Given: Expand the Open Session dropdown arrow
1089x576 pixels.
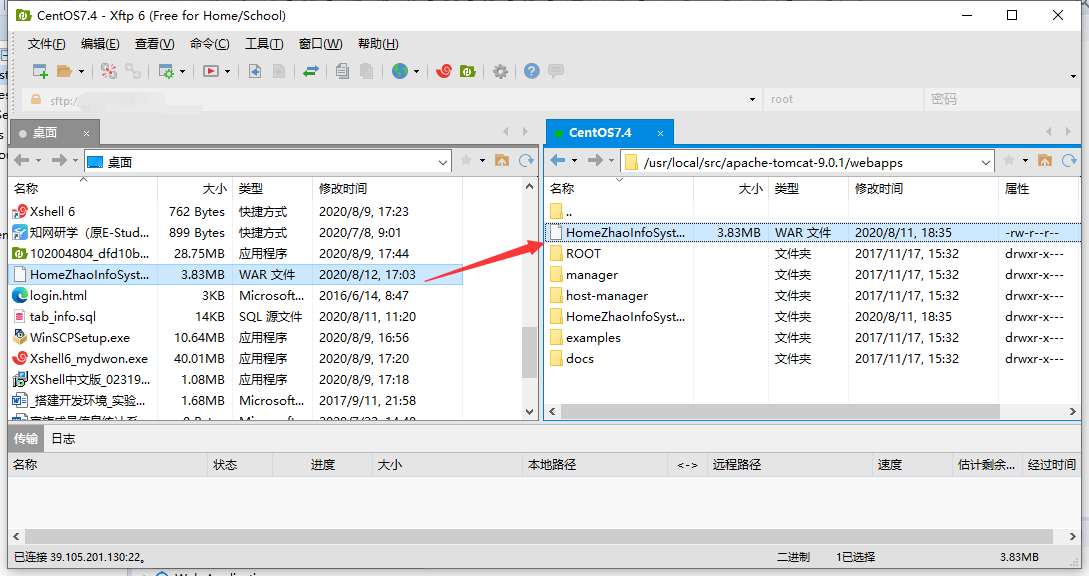Looking at the screenshot, I should (x=81, y=72).
